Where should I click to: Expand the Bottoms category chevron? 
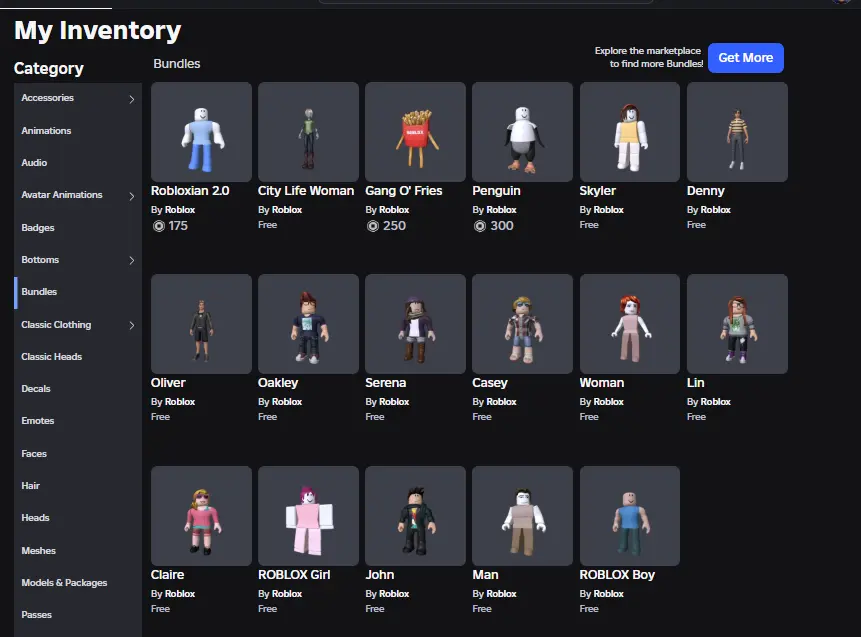(132, 261)
